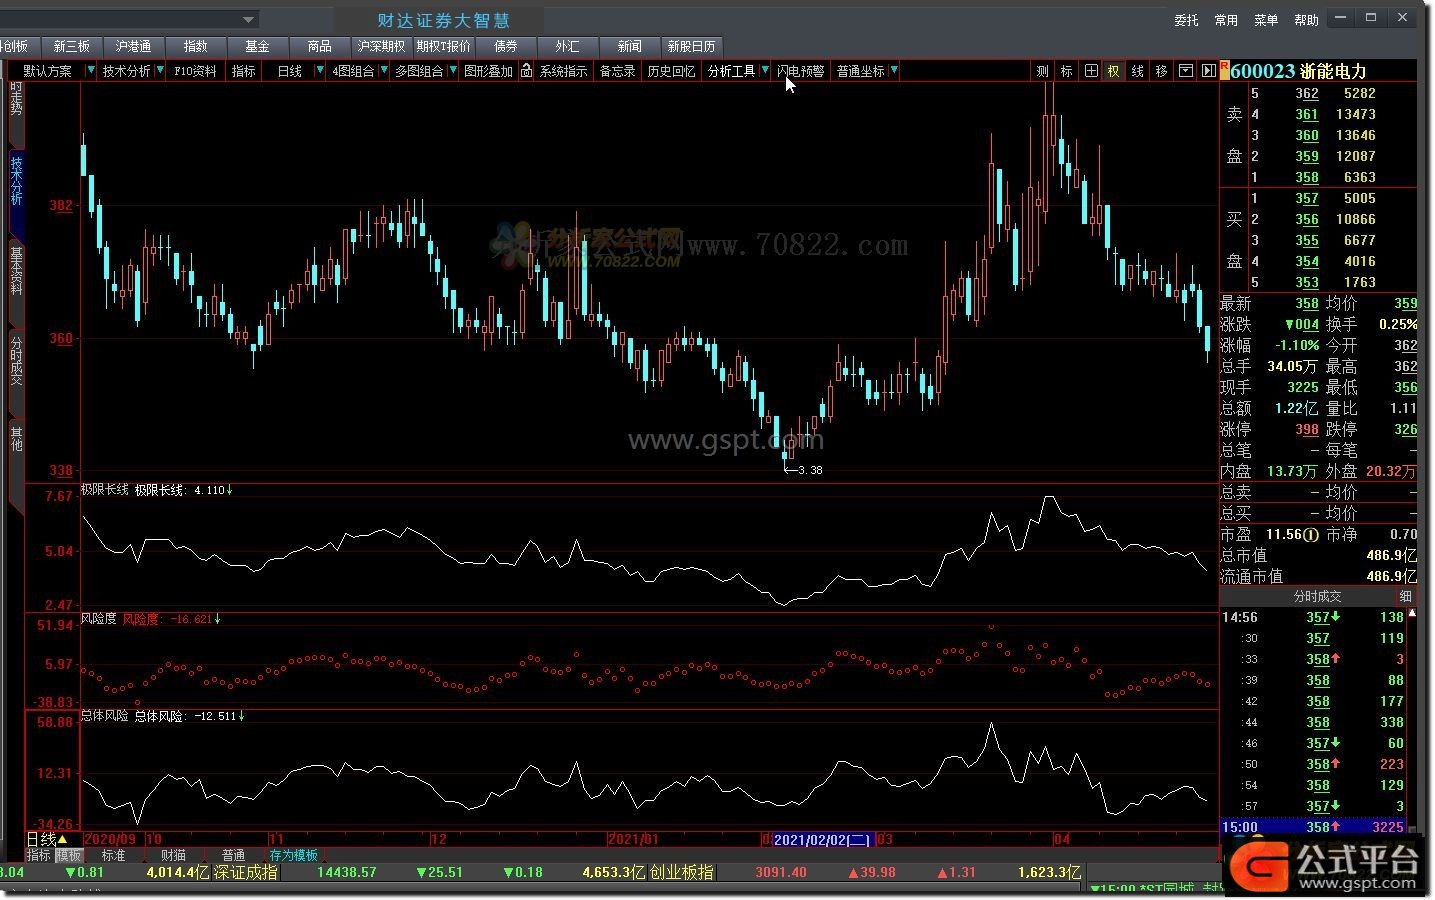Switch to the 外汇 tab
Image resolution: width=1435 pixels, height=900 pixels.
tap(567, 46)
